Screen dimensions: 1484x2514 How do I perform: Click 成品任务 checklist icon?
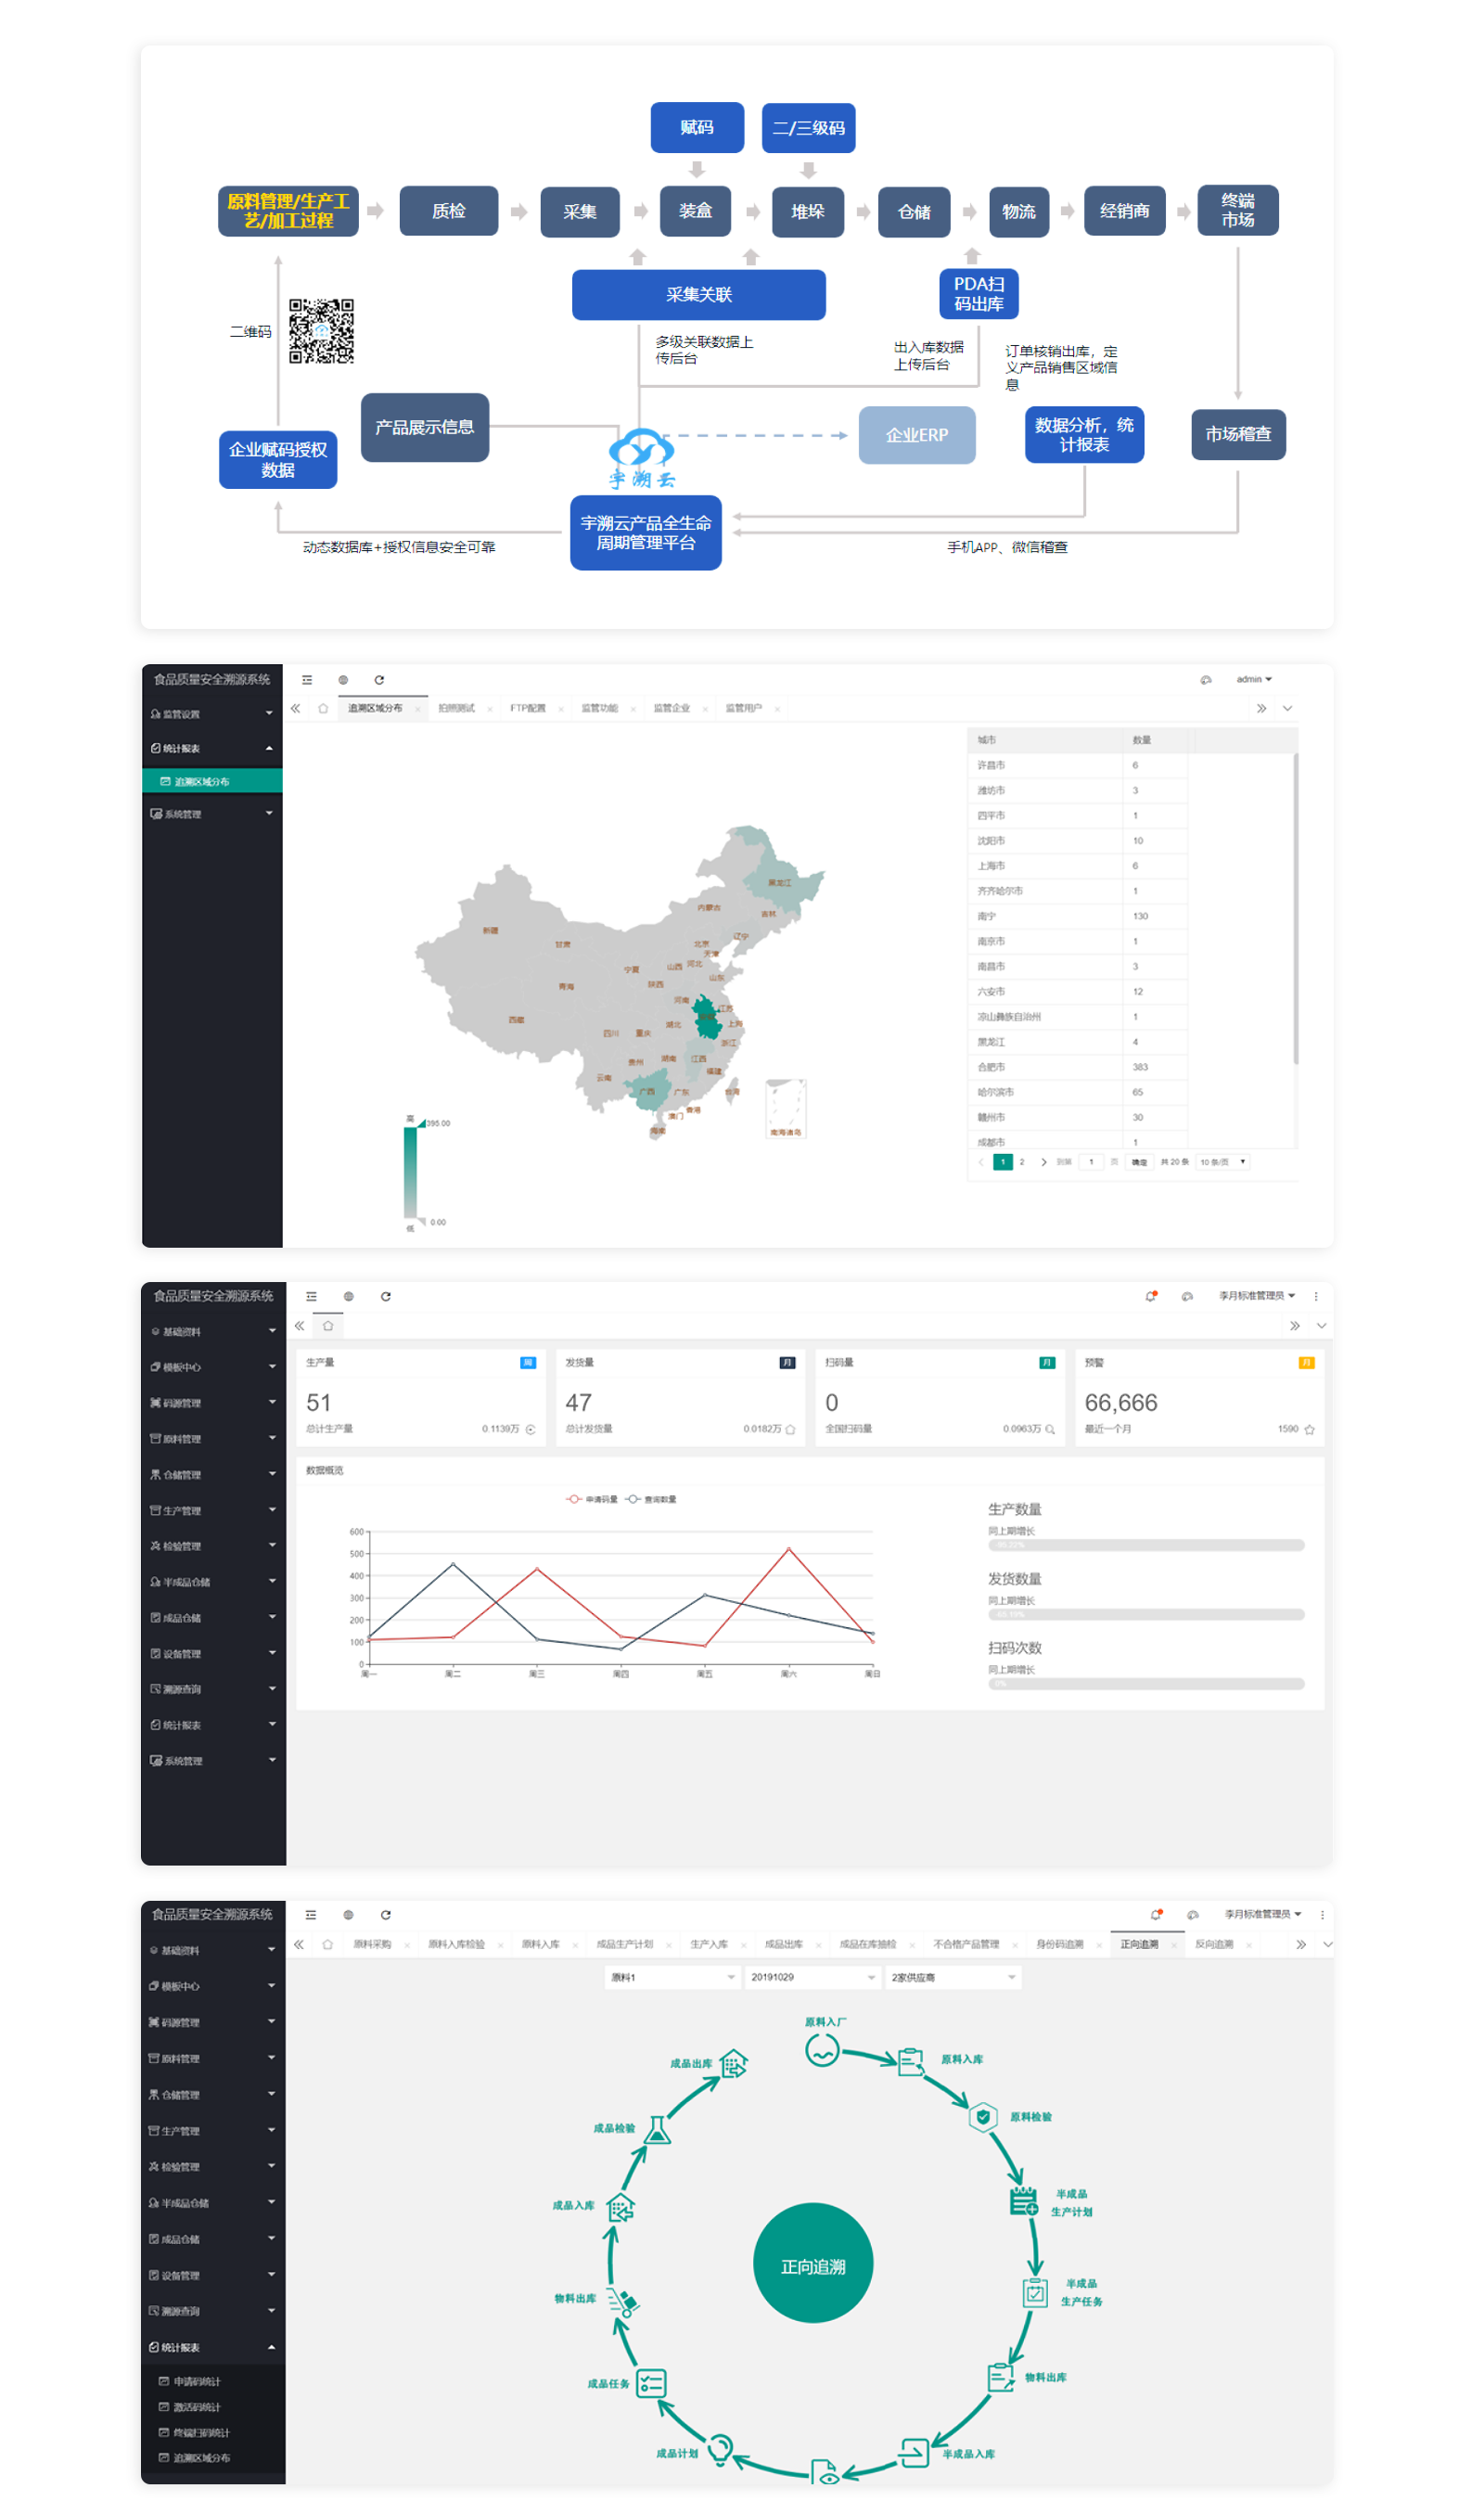tap(651, 2383)
